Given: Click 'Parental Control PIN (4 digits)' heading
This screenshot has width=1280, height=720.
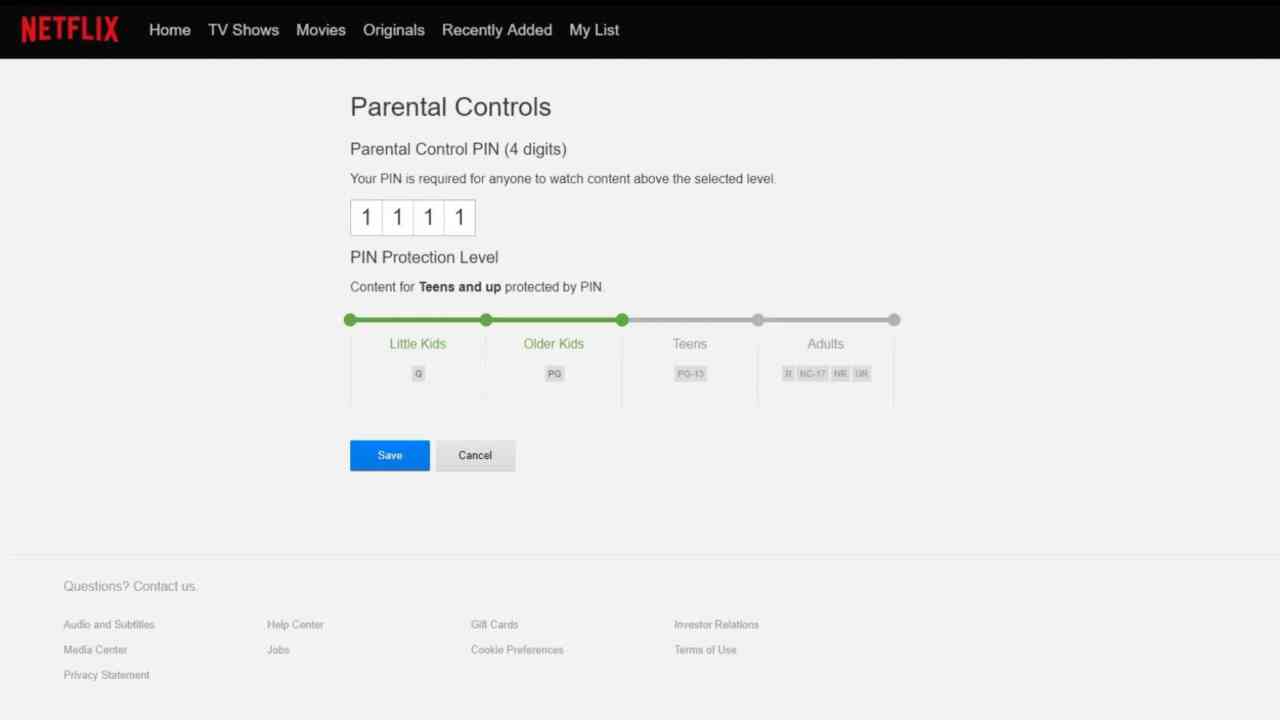Looking at the screenshot, I should point(458,149).
